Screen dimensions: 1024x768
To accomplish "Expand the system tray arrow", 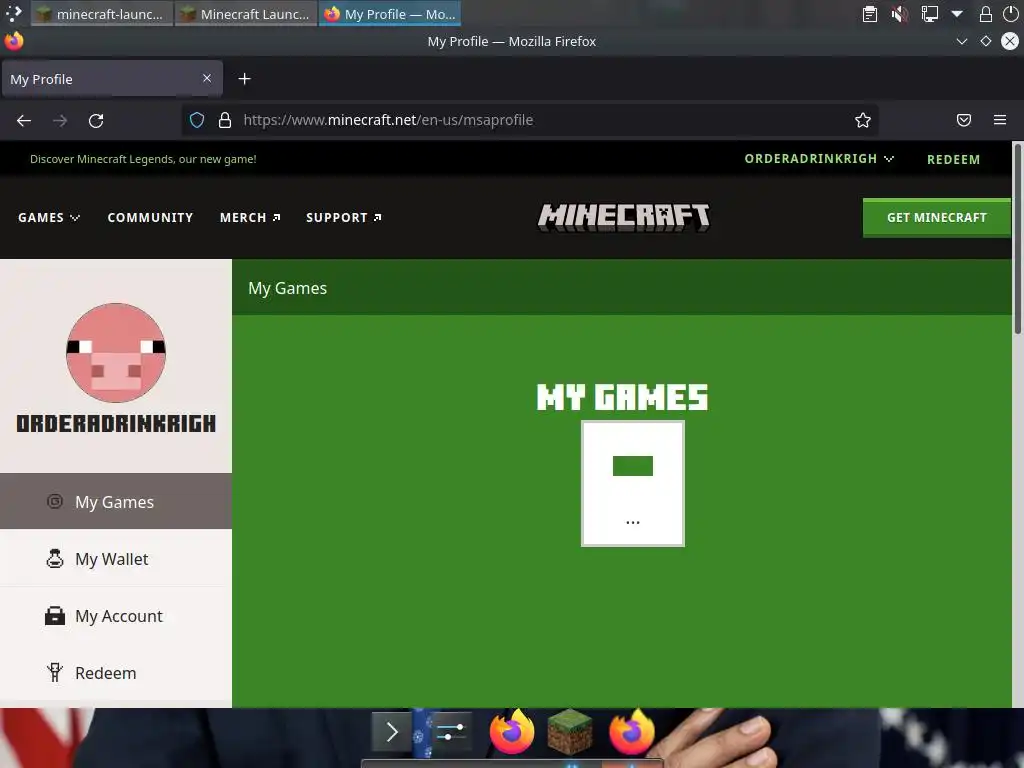I will 957,14.
